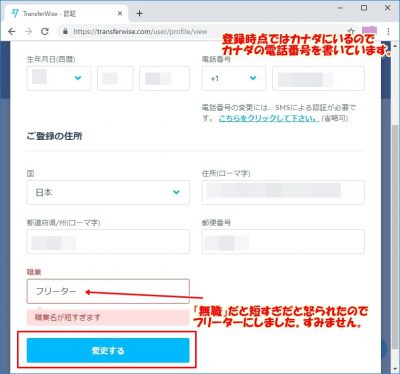Click the 郵便番号 postal code field

[283, 242]
